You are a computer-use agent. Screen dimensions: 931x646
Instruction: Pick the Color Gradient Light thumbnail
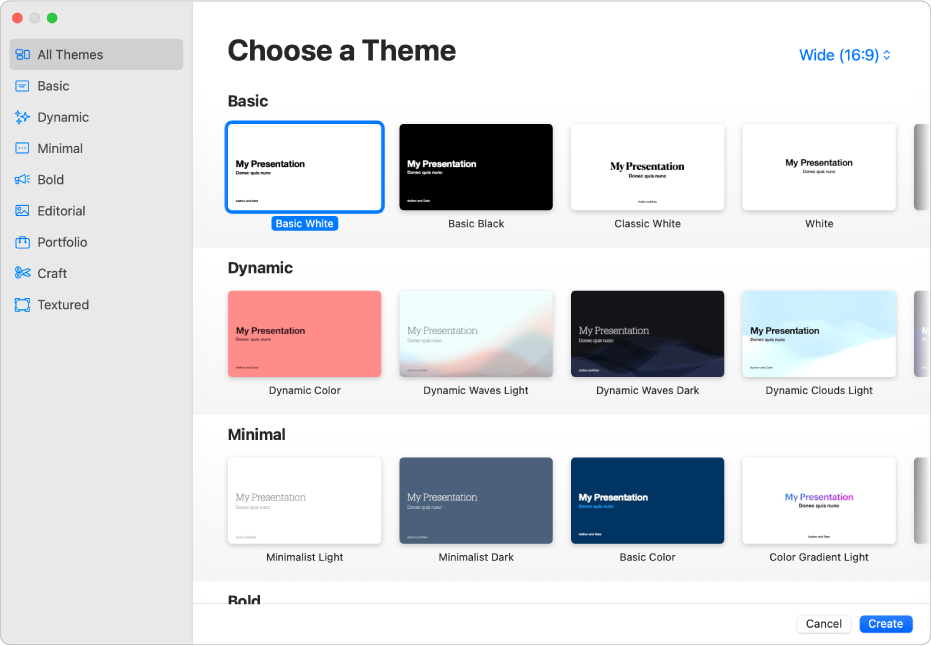(x=819, y=501)
